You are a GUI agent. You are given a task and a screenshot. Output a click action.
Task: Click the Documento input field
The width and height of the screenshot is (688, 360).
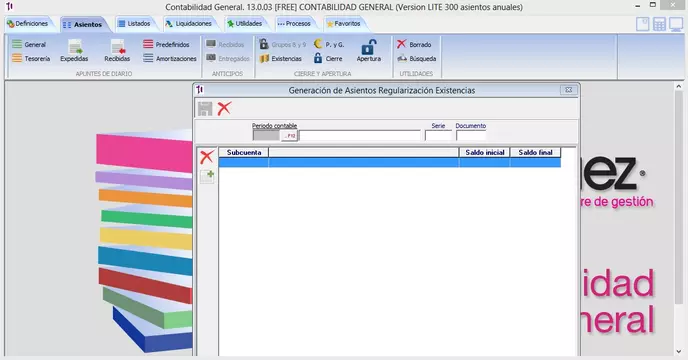tap(471, 136)
